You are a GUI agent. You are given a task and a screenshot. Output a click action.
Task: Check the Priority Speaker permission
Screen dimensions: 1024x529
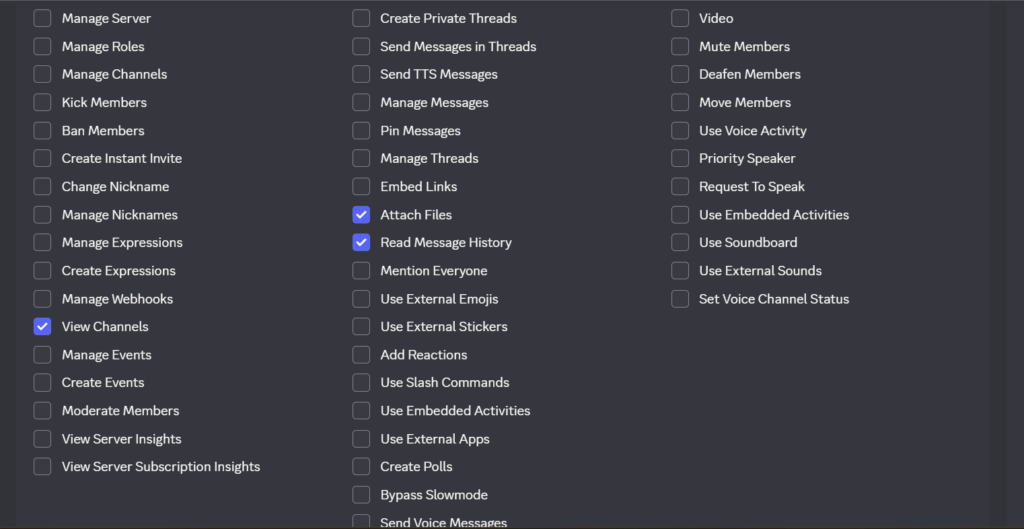(680, 158)
